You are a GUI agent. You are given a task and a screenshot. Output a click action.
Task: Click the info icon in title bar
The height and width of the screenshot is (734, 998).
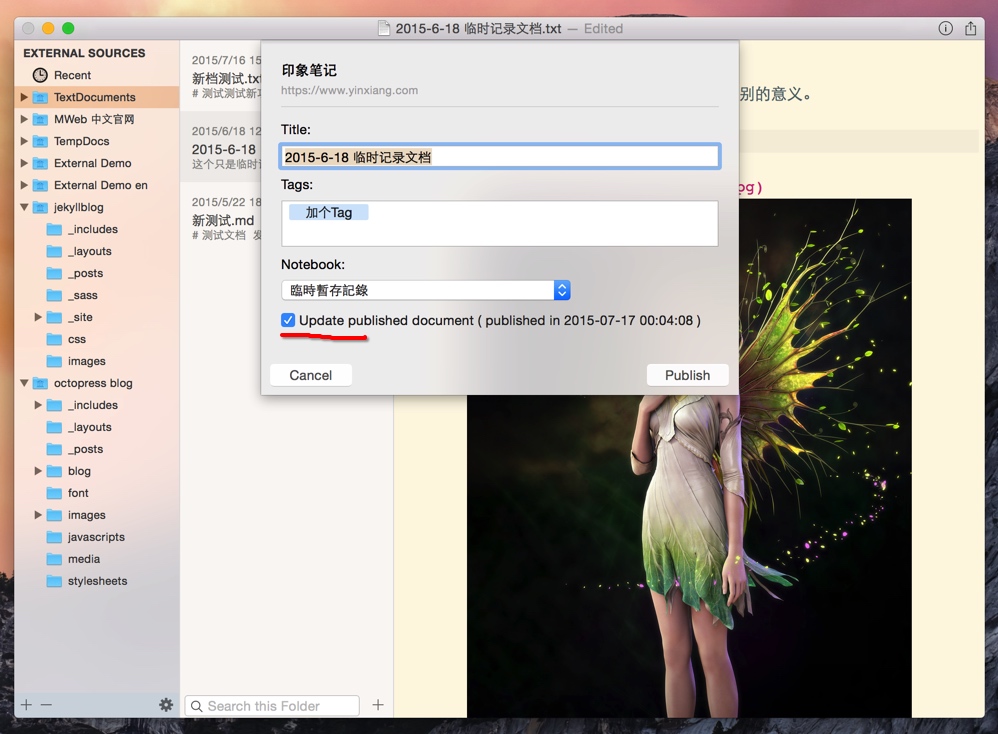pyautogui.click(x=945, y=28)
